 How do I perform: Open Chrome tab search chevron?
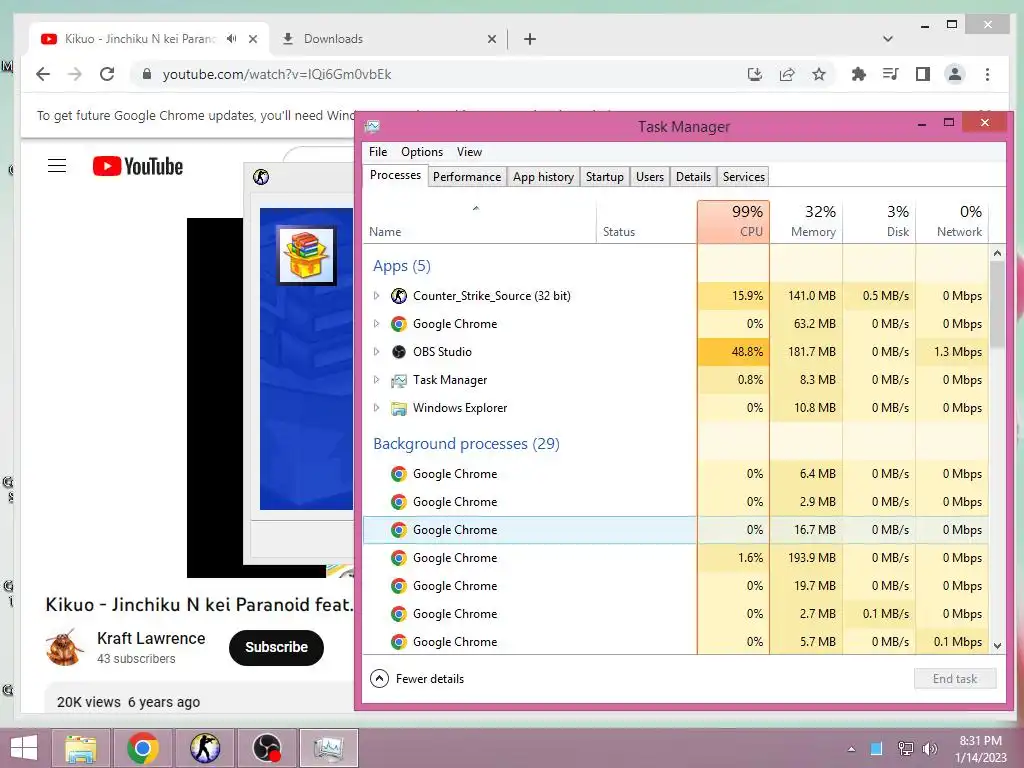tap(888, 39)
